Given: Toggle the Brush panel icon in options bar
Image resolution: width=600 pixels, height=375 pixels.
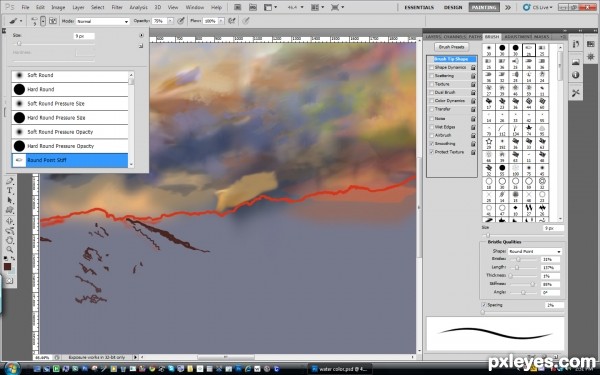Looking at the screenshot, I should (53, 21).
